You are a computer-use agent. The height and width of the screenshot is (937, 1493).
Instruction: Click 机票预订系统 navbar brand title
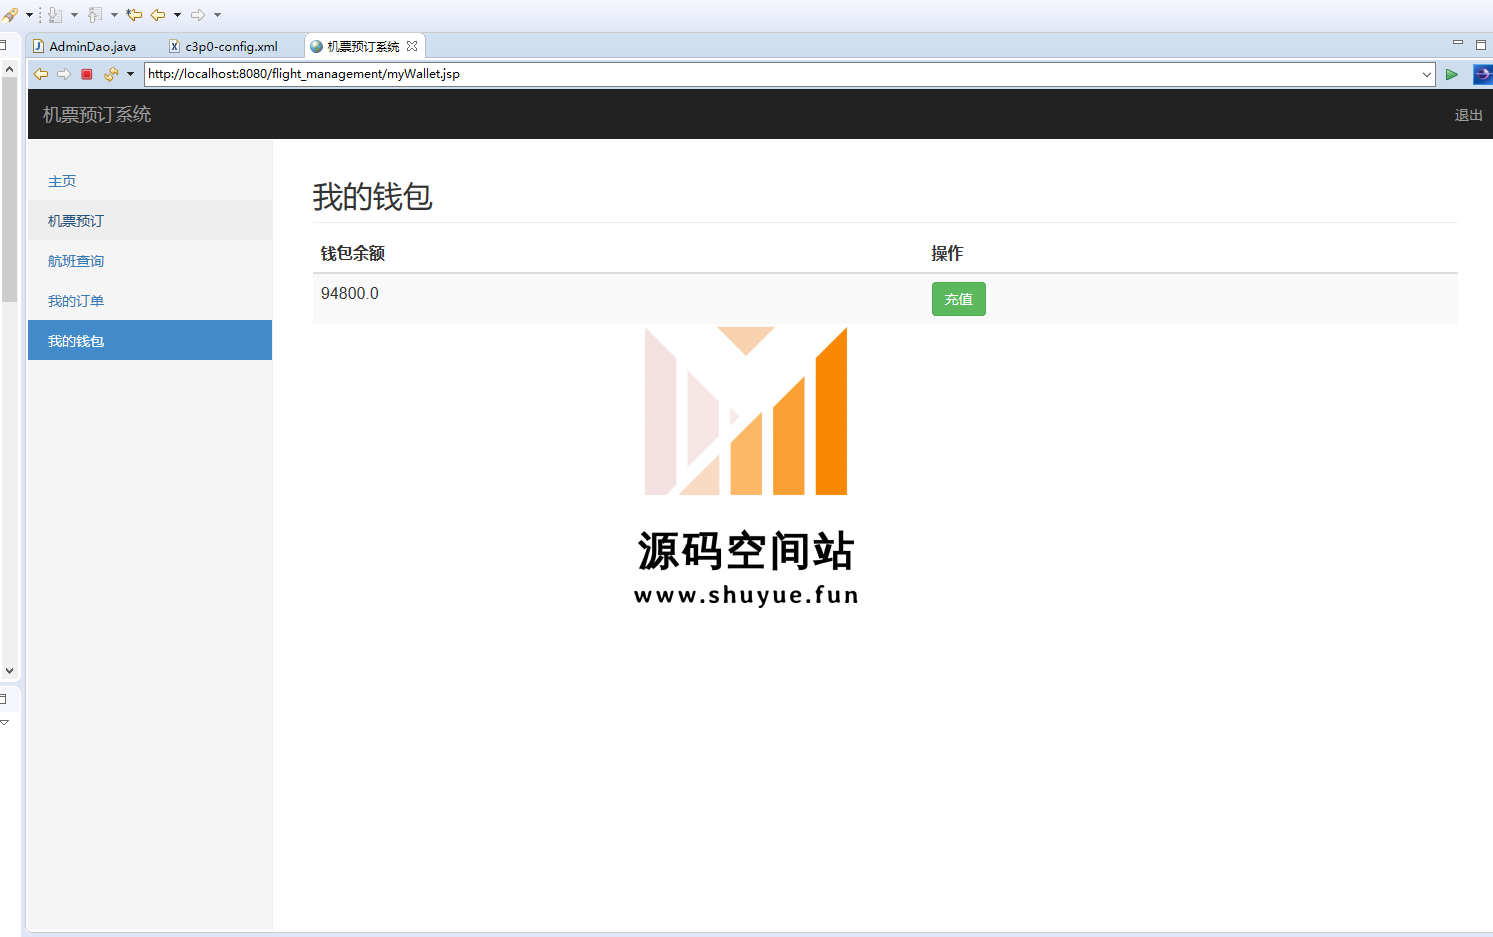tap(97, 115)
